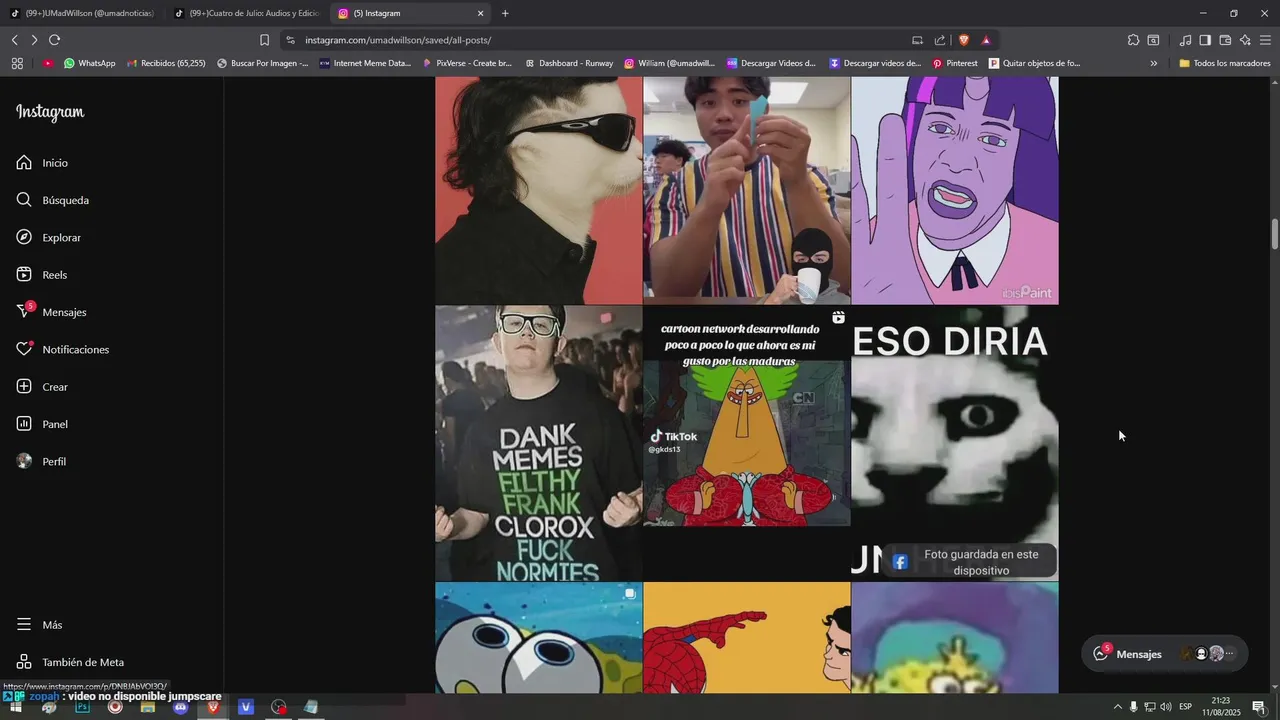The width and height of the screenshot is (1280, 720).
Task: Click the Instagram URL address bar
Action: pyautogui.click(x=590, y=40)
